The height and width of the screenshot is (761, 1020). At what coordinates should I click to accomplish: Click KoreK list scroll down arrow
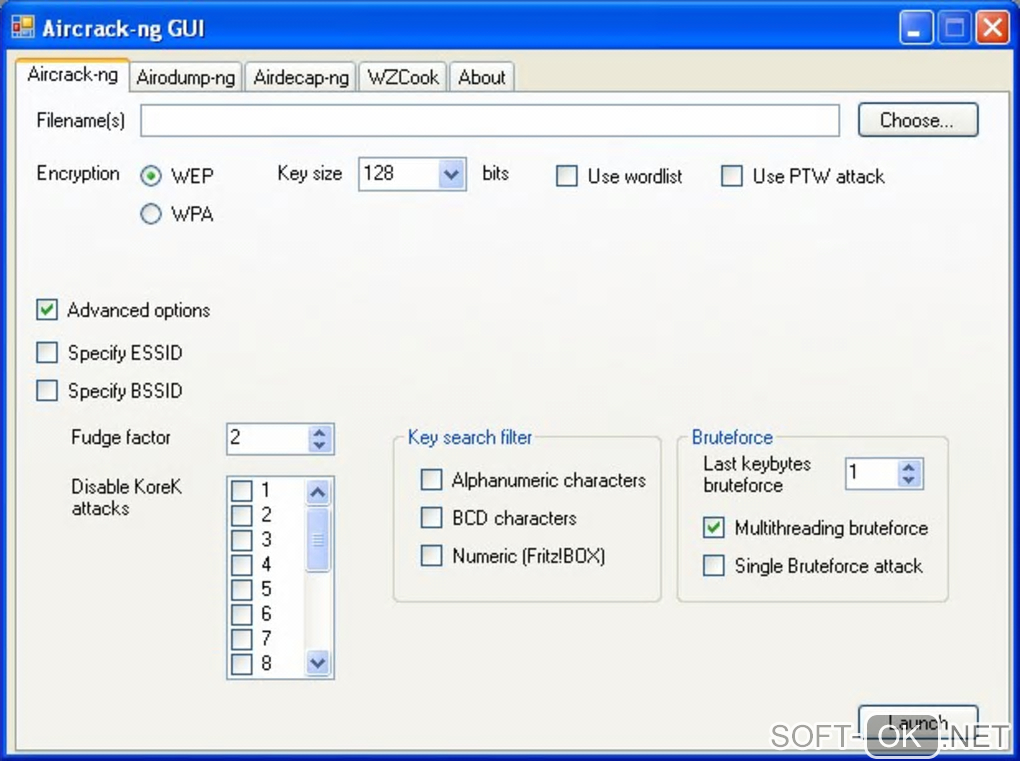[318, 663]
